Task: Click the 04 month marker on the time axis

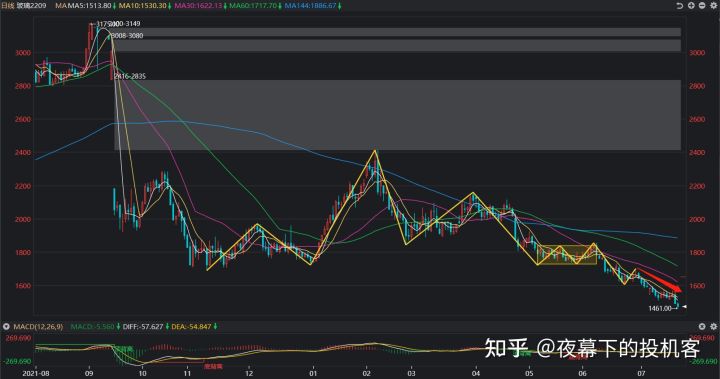Action: click(476, 373)
